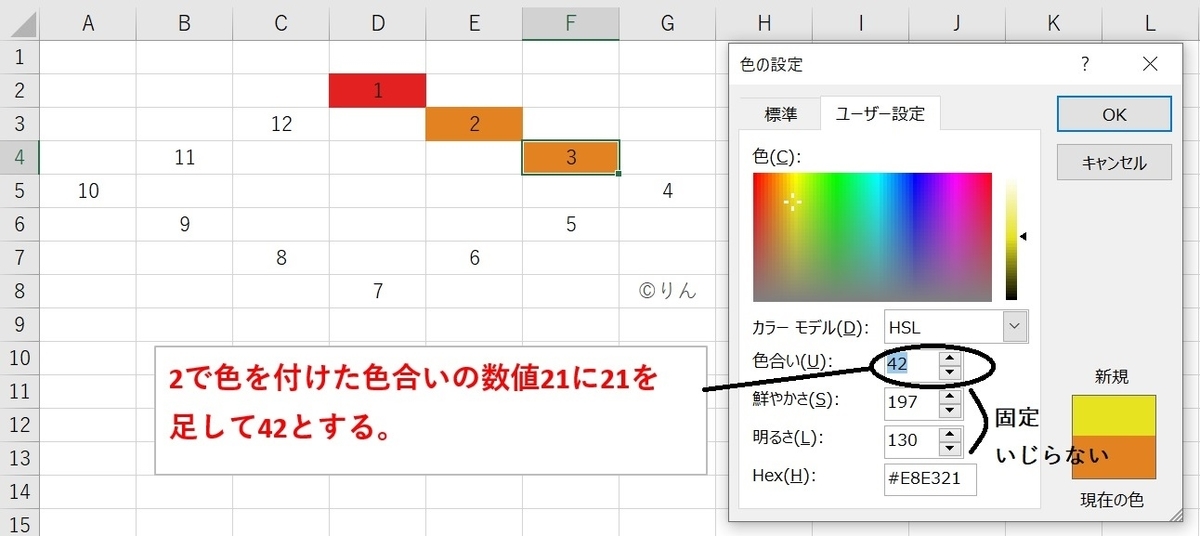Select cell C7 containing 8
Screen dimensions: 1200x536
click(281, 258)
